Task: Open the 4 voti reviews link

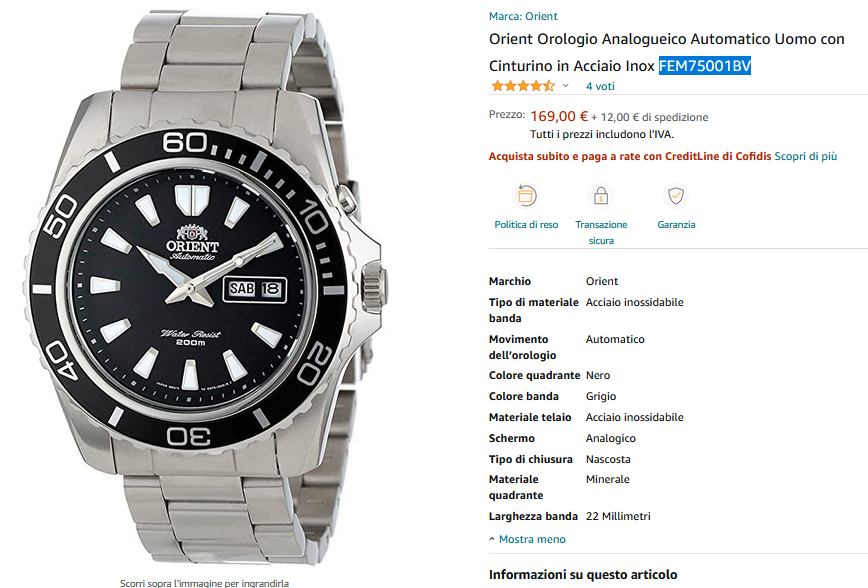Action: [x=600, y=87]
